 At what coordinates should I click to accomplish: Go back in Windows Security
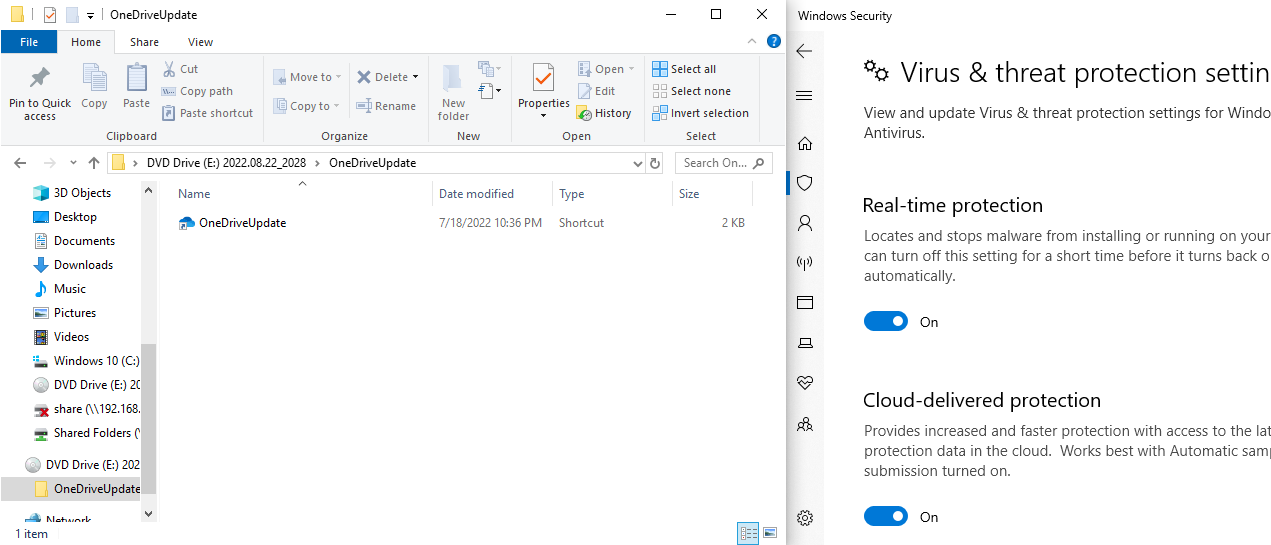coord(805,52)
